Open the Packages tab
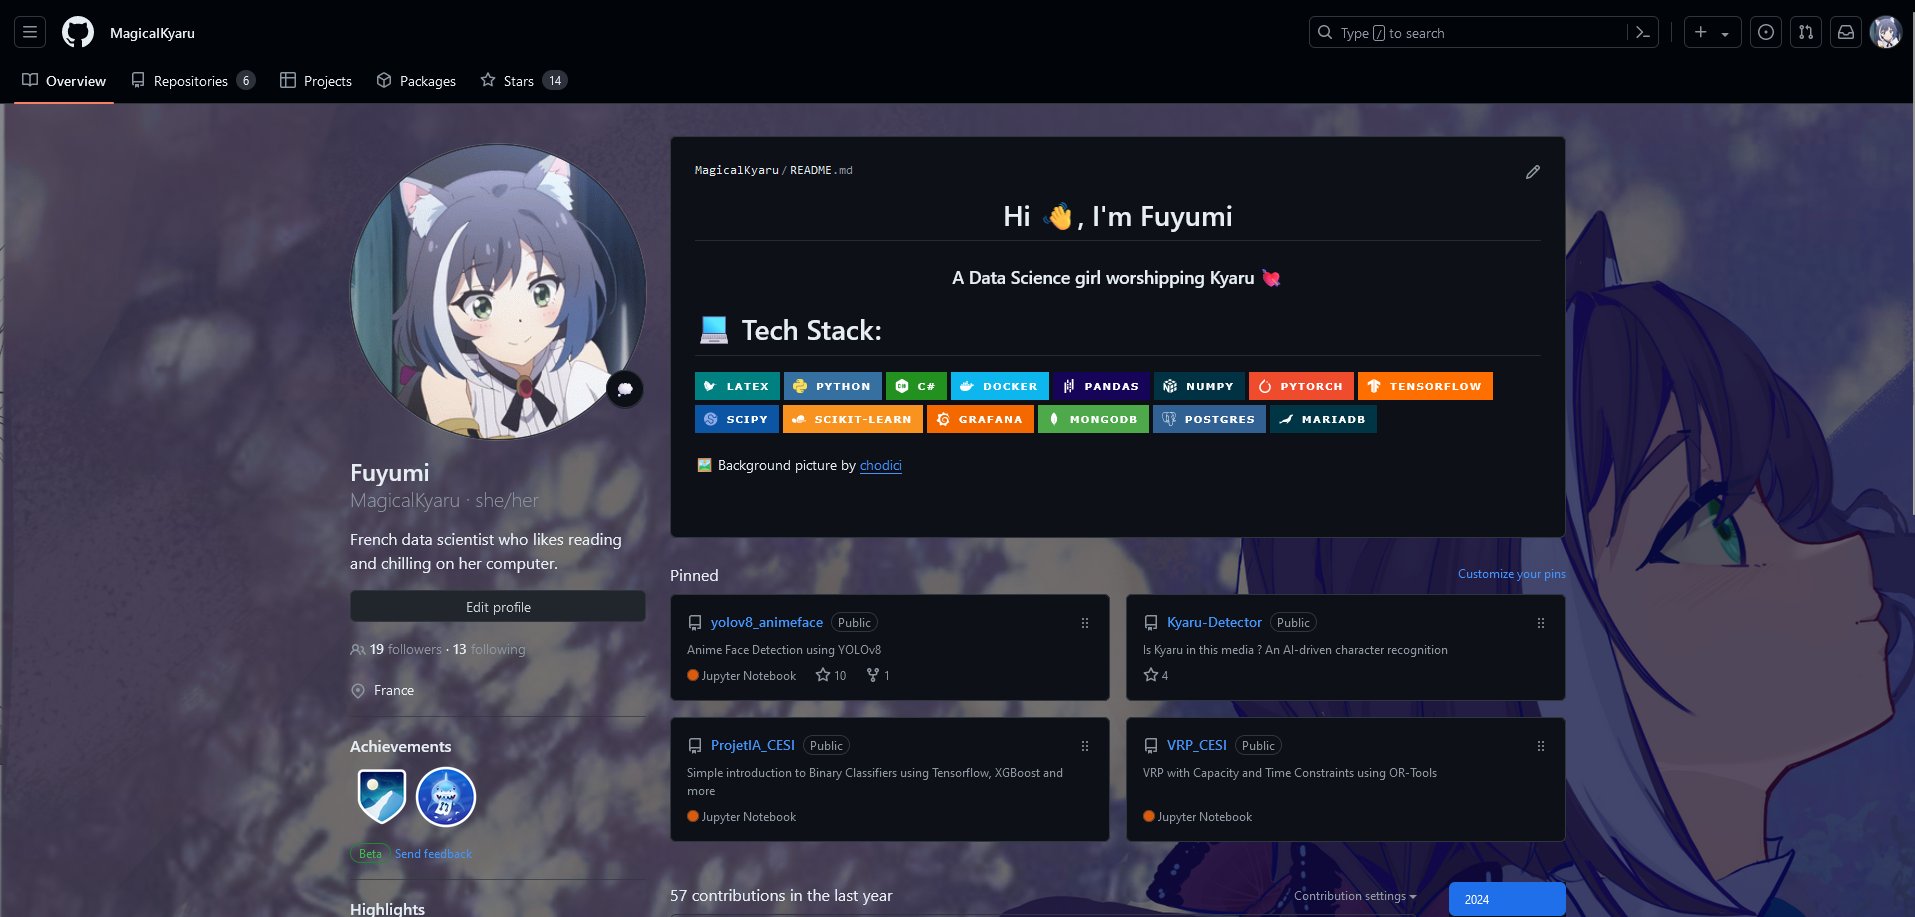Screen dimensions: 1915x917 (x=416, y=81)
